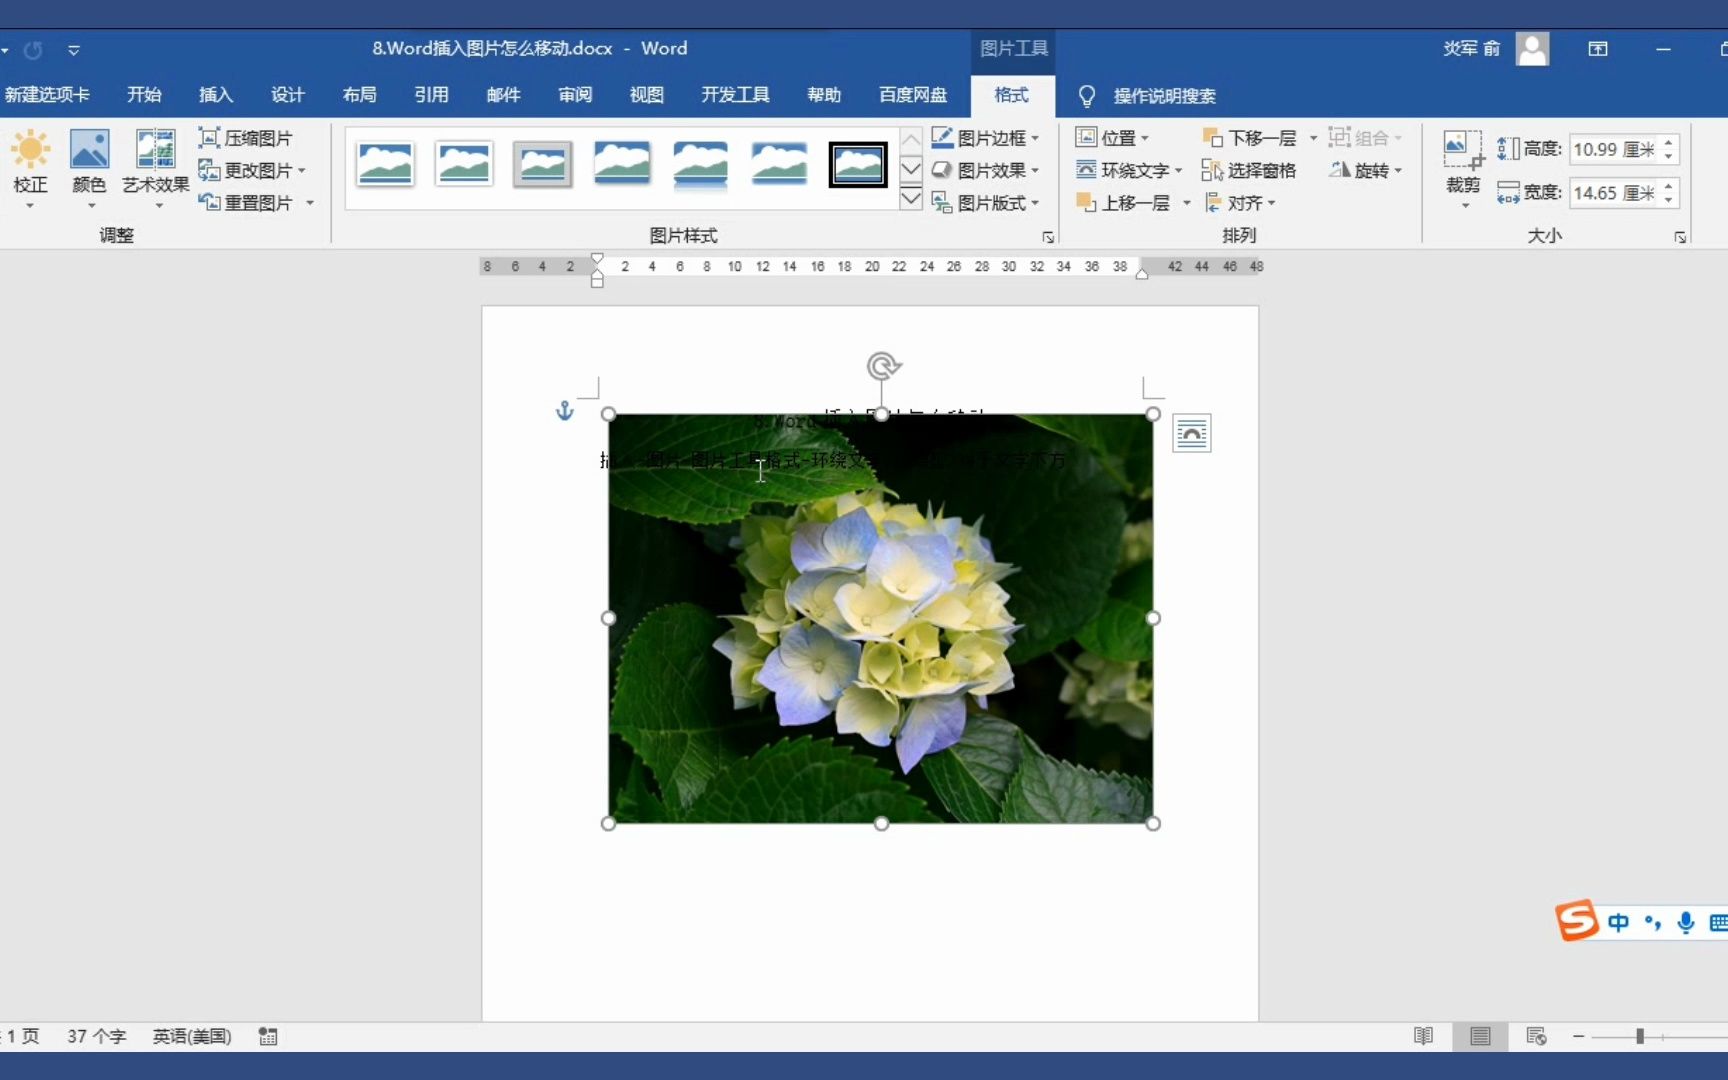Click Bring Forward (上移一层)
The width and height of the screenshot is (1728, 1080).
pos(1123,202)
